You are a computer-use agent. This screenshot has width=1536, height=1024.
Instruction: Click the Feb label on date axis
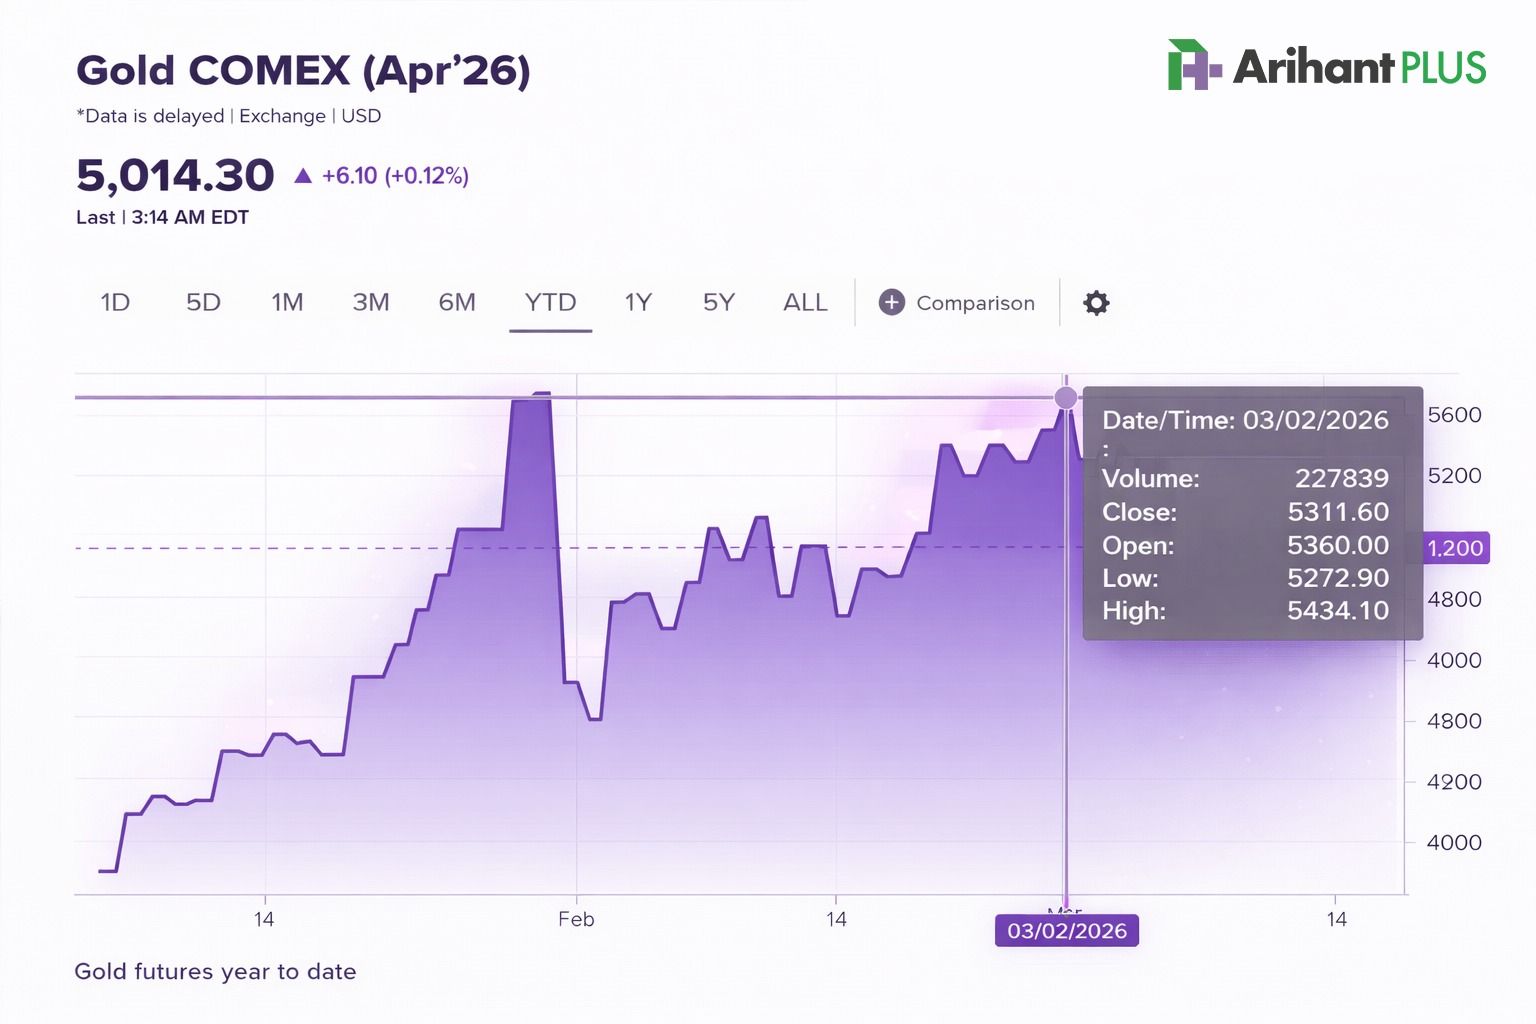point(576,919)
